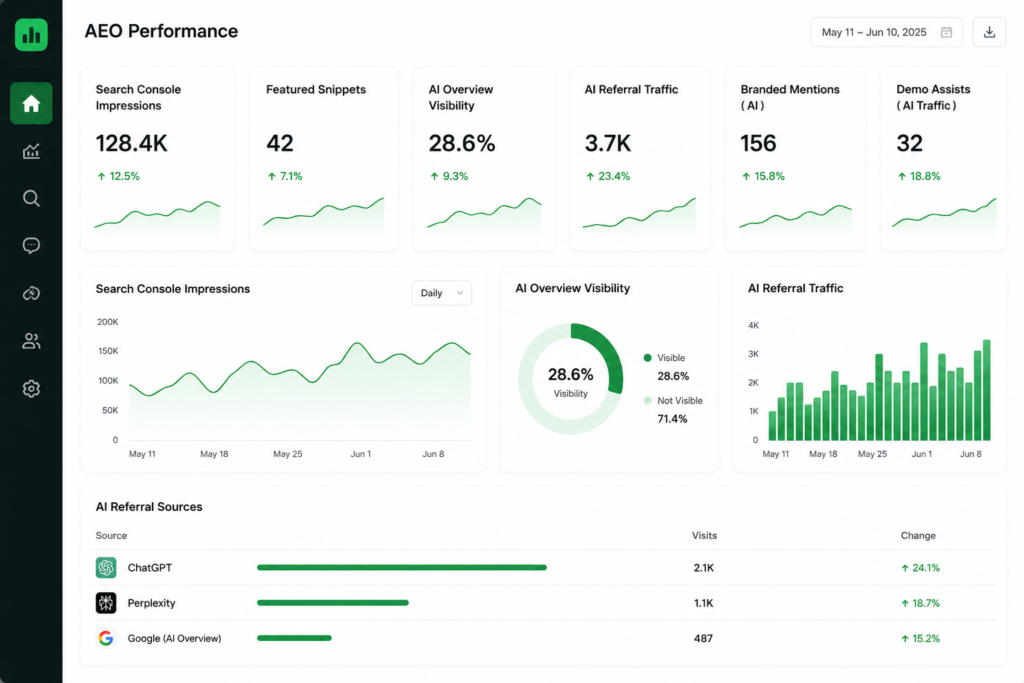This screenshot has height=683, width=1024.
Task: Click the Visits column header
Action: (x=704, y=535)
